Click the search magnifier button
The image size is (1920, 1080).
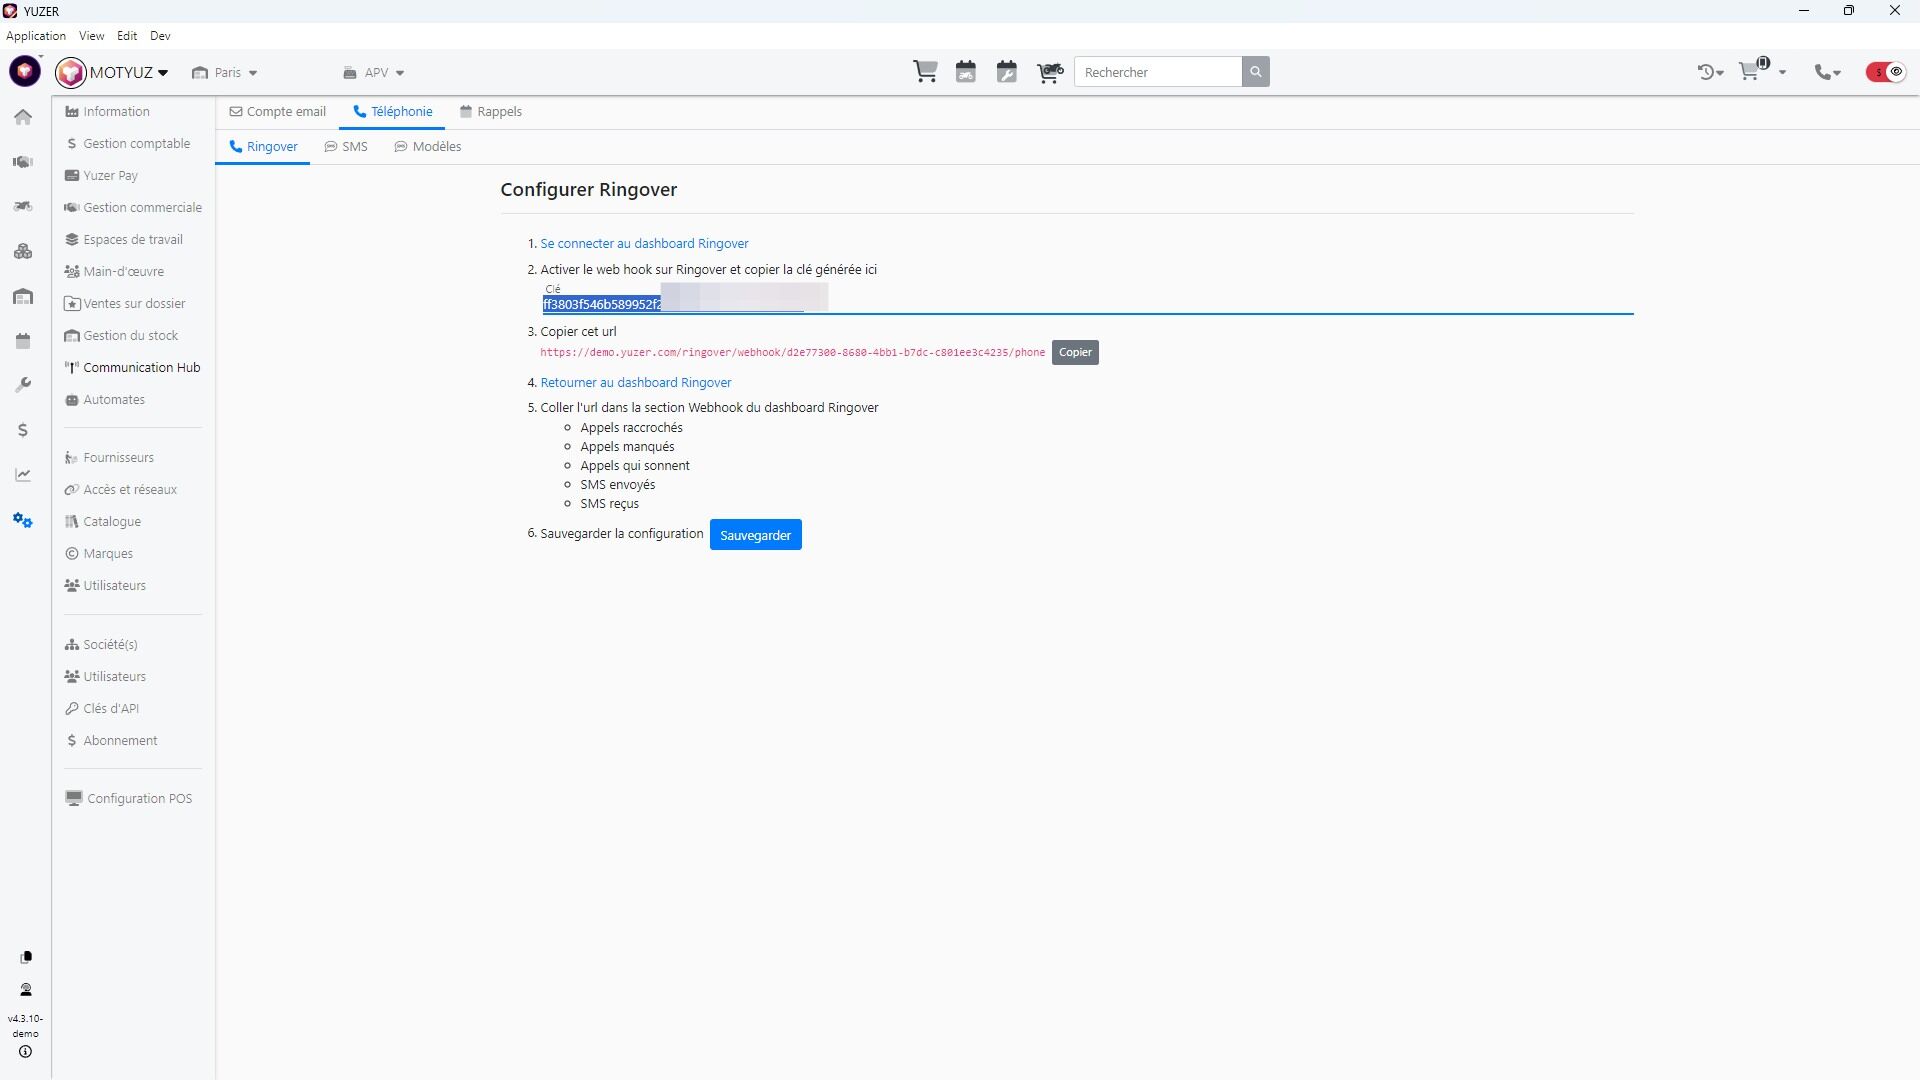tap(1256, 72)
